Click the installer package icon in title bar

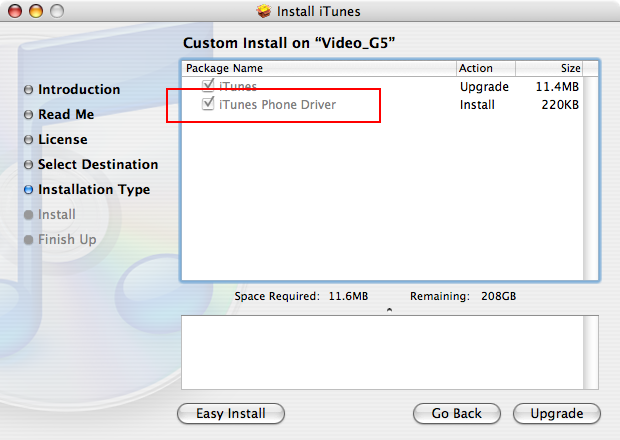(x=263, y=11)
